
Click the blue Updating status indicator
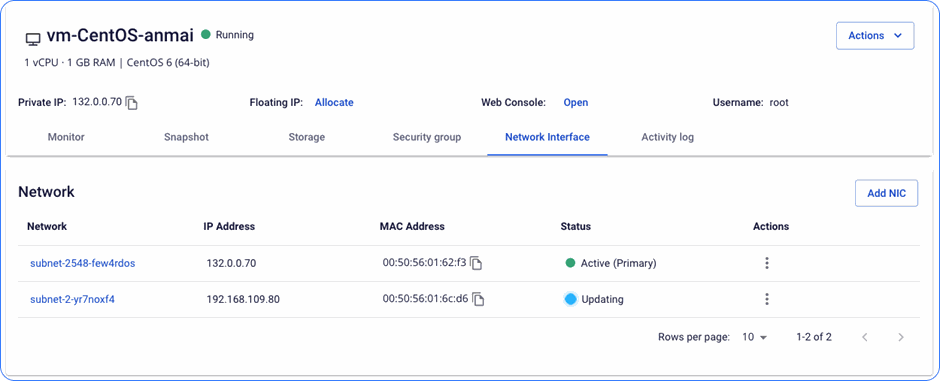(x=570, y=299)
